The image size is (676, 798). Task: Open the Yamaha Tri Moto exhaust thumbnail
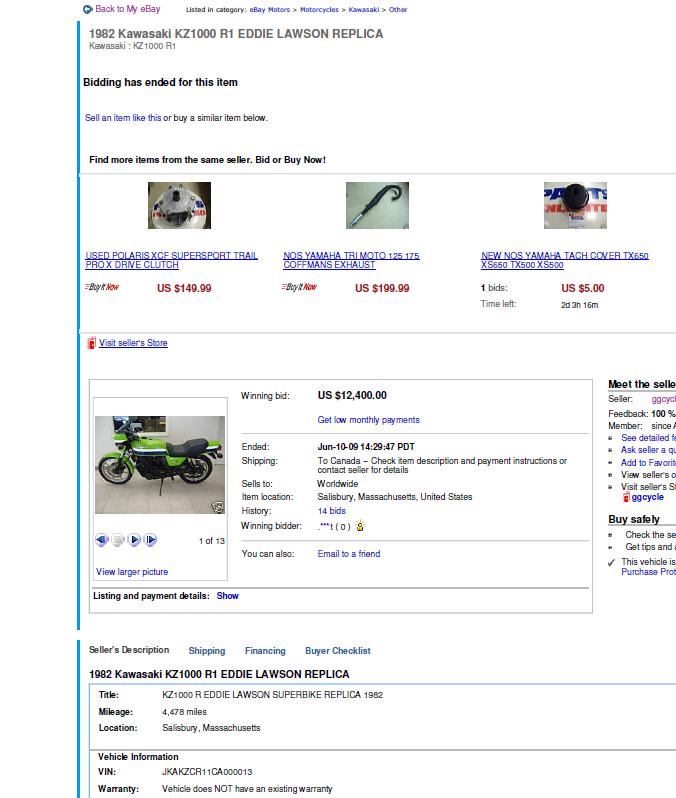pos(377,206)
